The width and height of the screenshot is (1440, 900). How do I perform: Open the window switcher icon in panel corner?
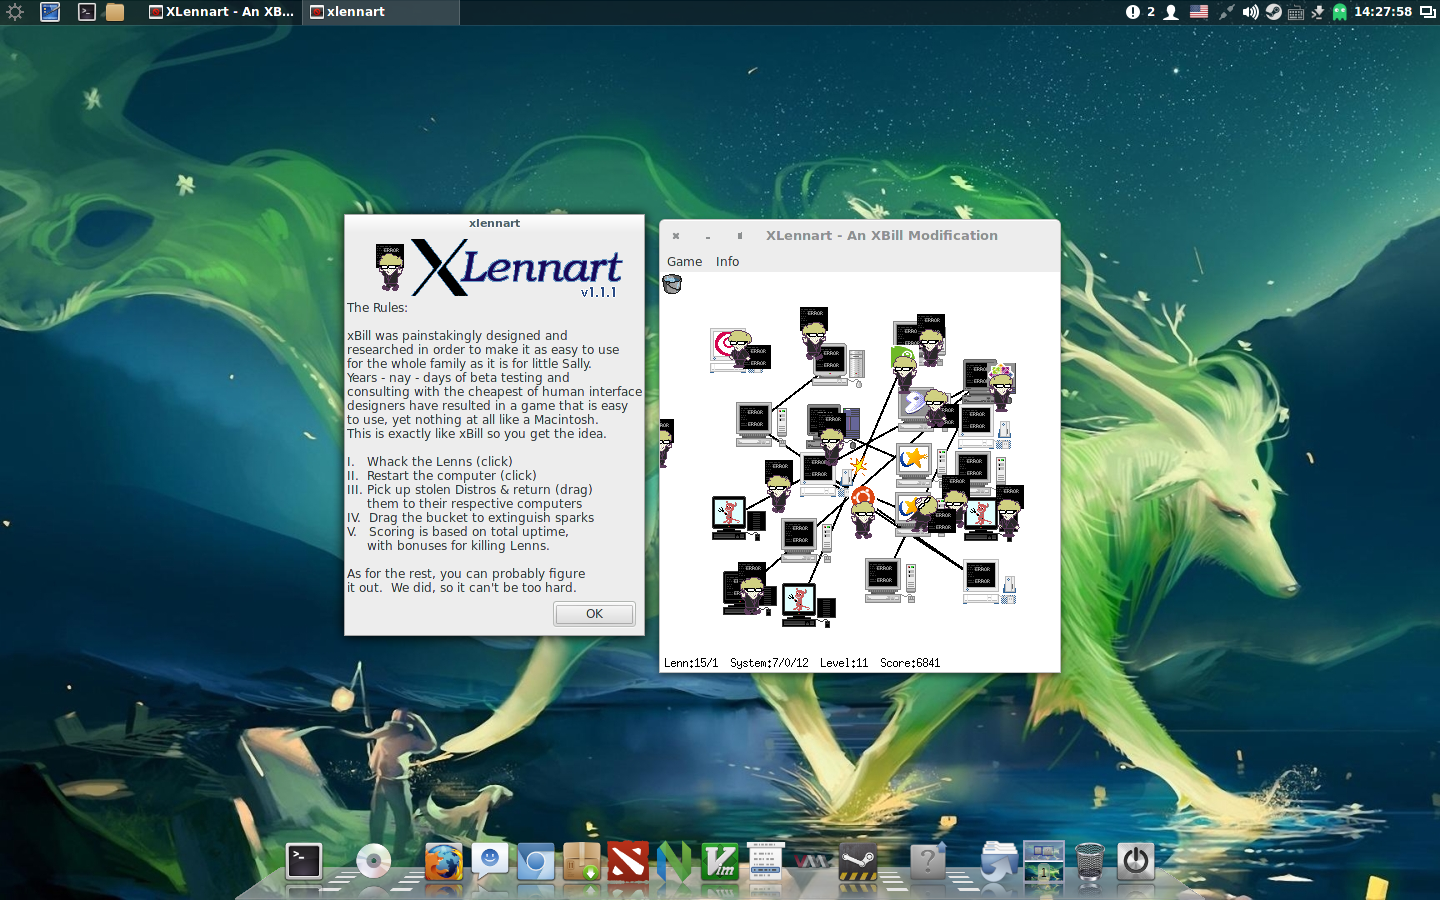(1427, 12)
